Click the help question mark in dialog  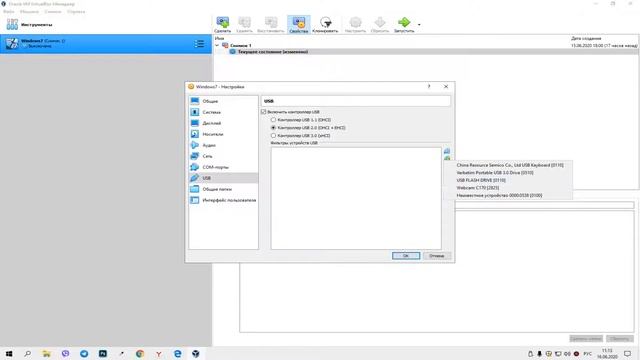point(429,87)
